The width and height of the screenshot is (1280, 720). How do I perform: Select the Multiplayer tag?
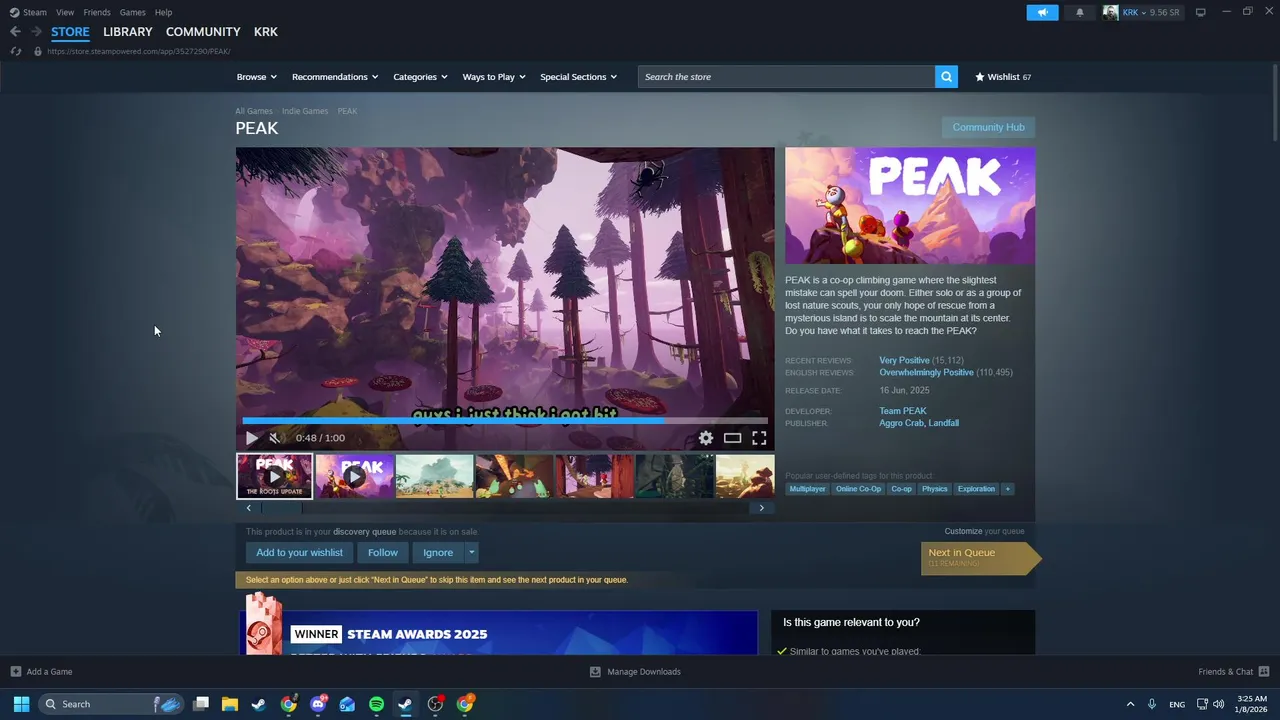click(807, 489)
